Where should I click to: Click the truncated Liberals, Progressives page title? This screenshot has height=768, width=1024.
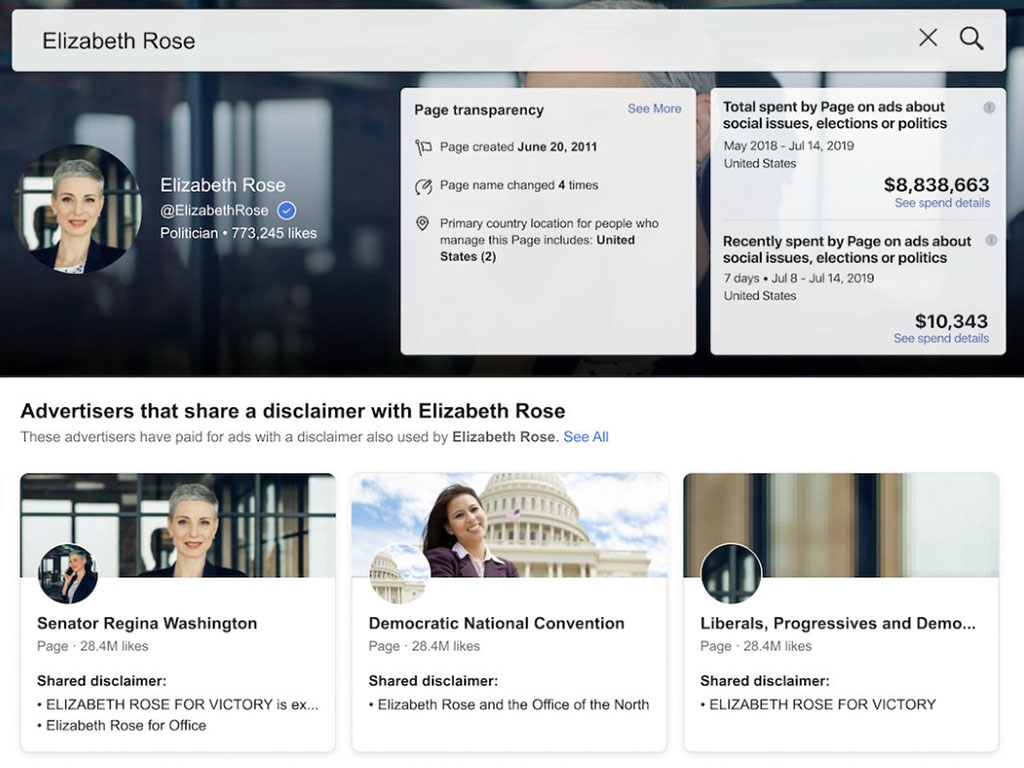[840, 623]
